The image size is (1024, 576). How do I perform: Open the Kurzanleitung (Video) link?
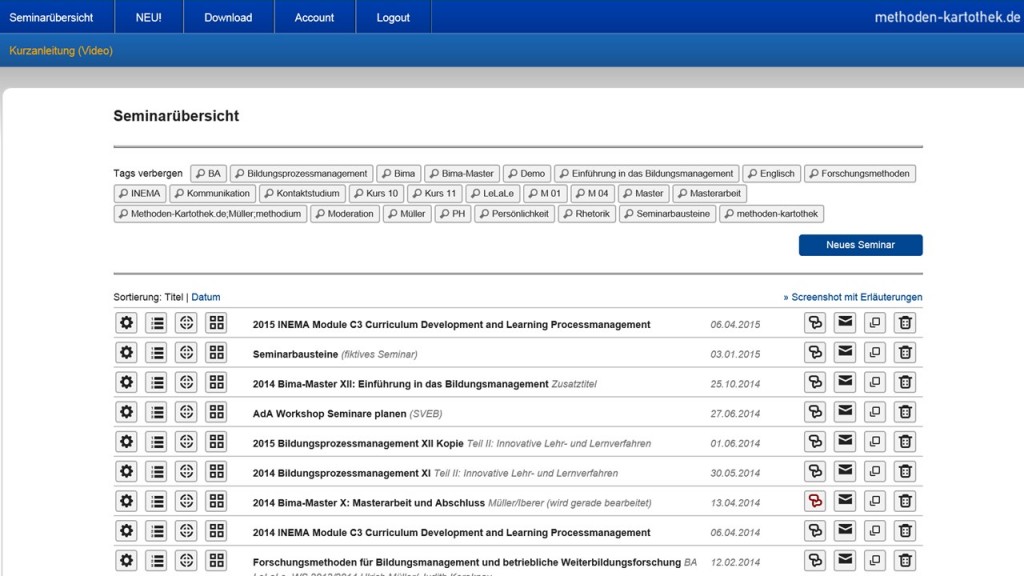point(61,51)
